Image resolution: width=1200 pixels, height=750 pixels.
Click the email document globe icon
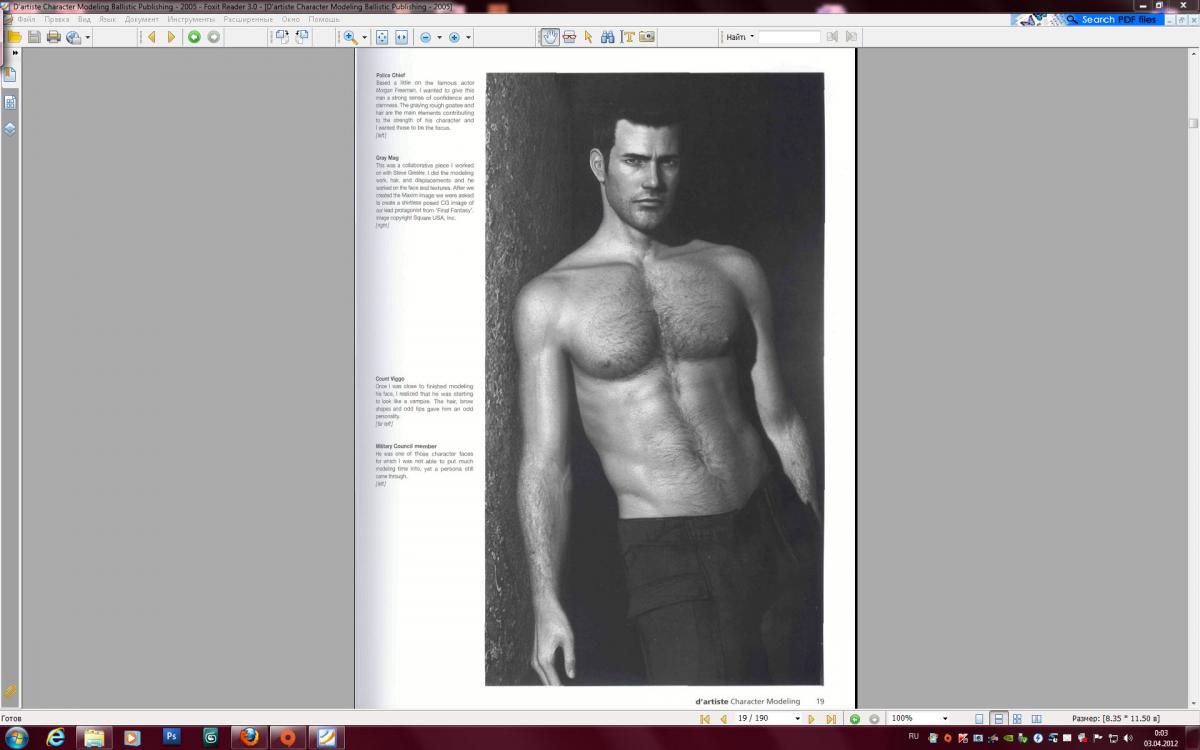coord(74,37)
